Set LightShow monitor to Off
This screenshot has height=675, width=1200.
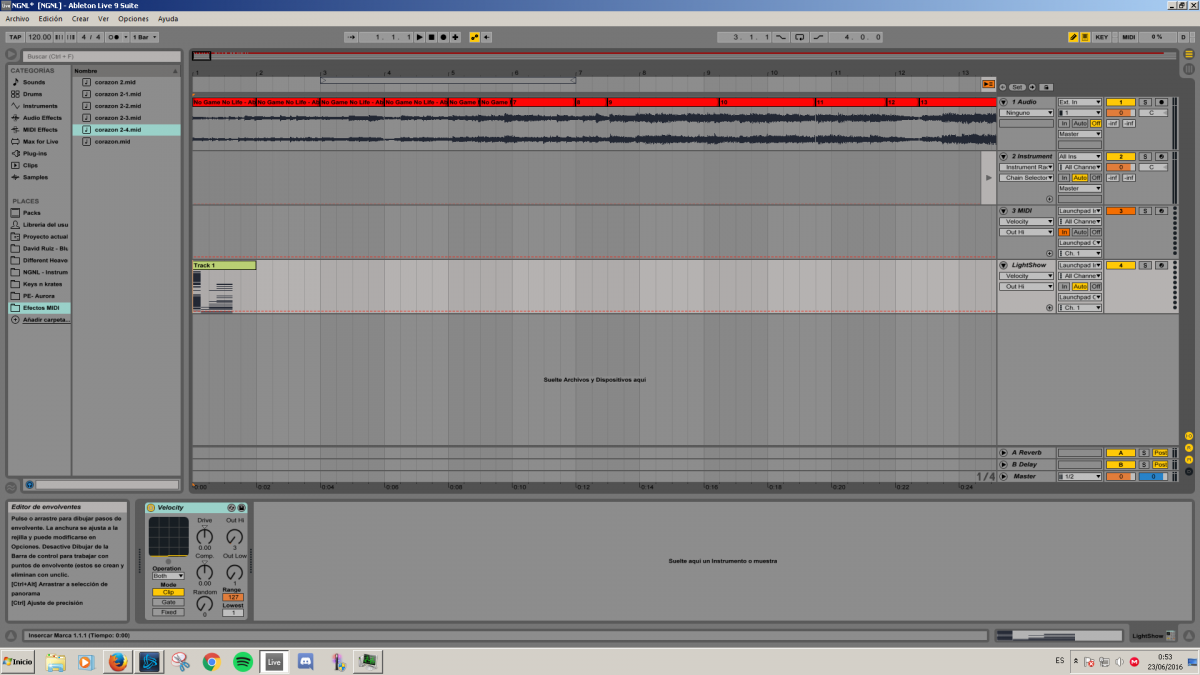[1096, 286]
